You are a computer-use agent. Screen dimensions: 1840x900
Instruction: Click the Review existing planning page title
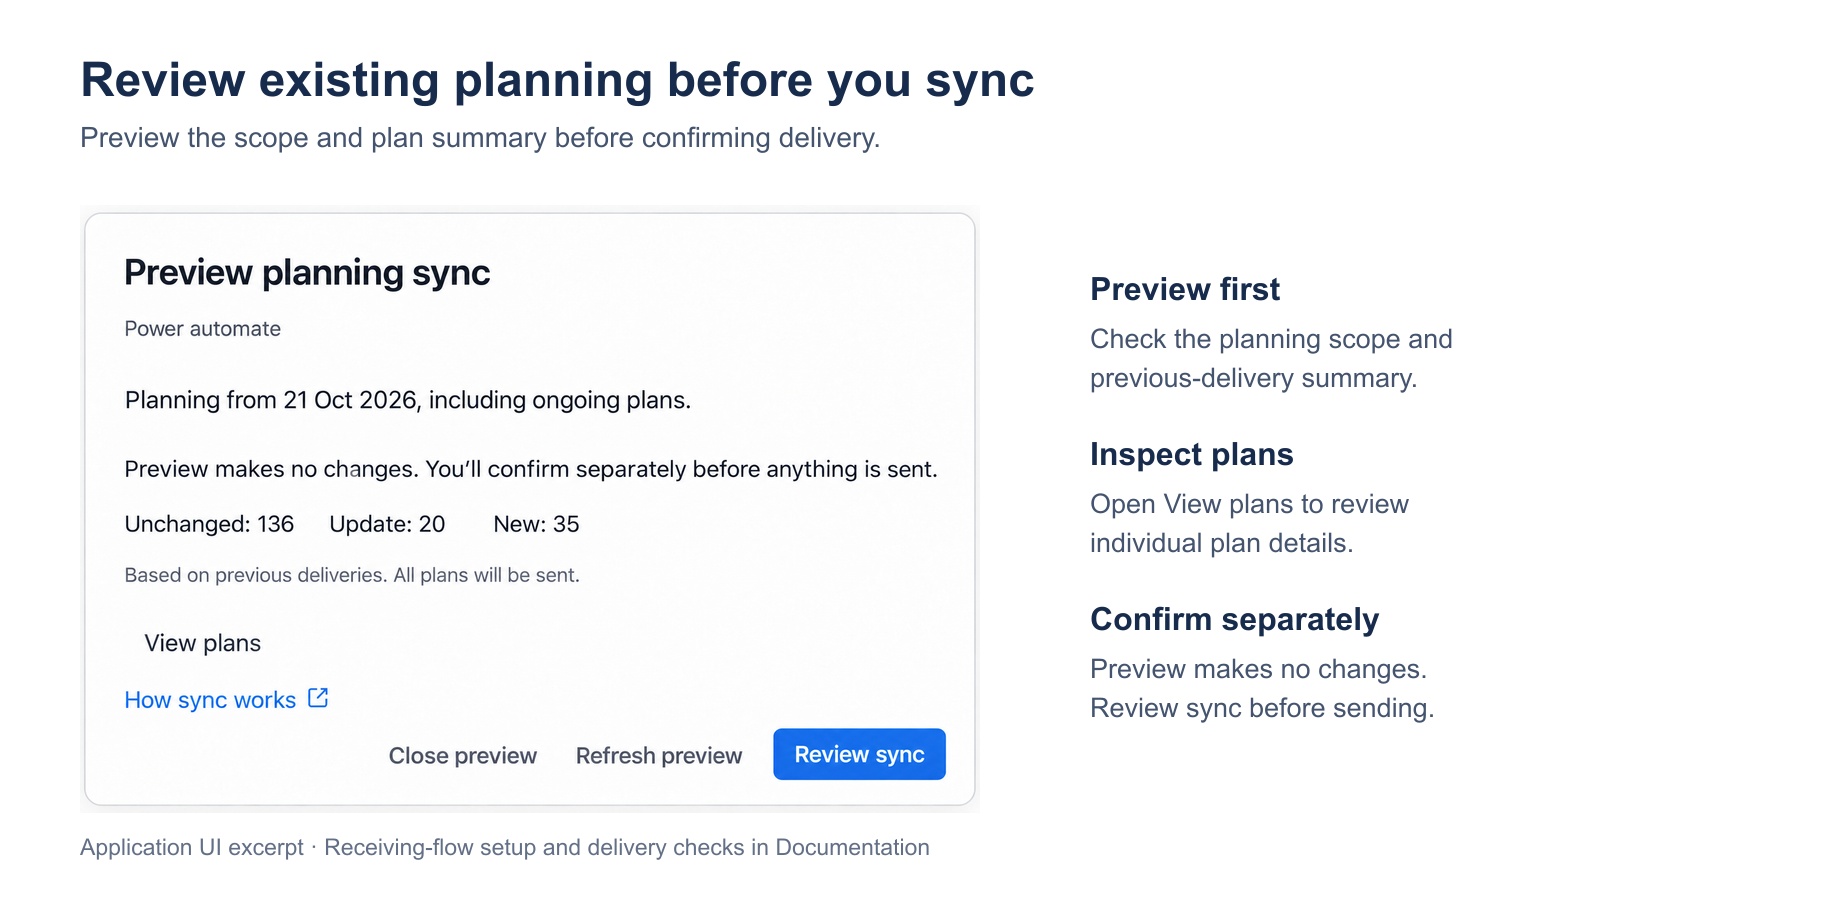(x=557, y=80)
